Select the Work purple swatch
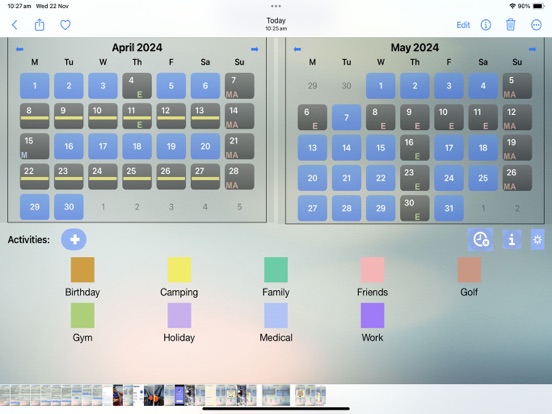The width and height of the screenshot is (552, 414). point(372,315)
